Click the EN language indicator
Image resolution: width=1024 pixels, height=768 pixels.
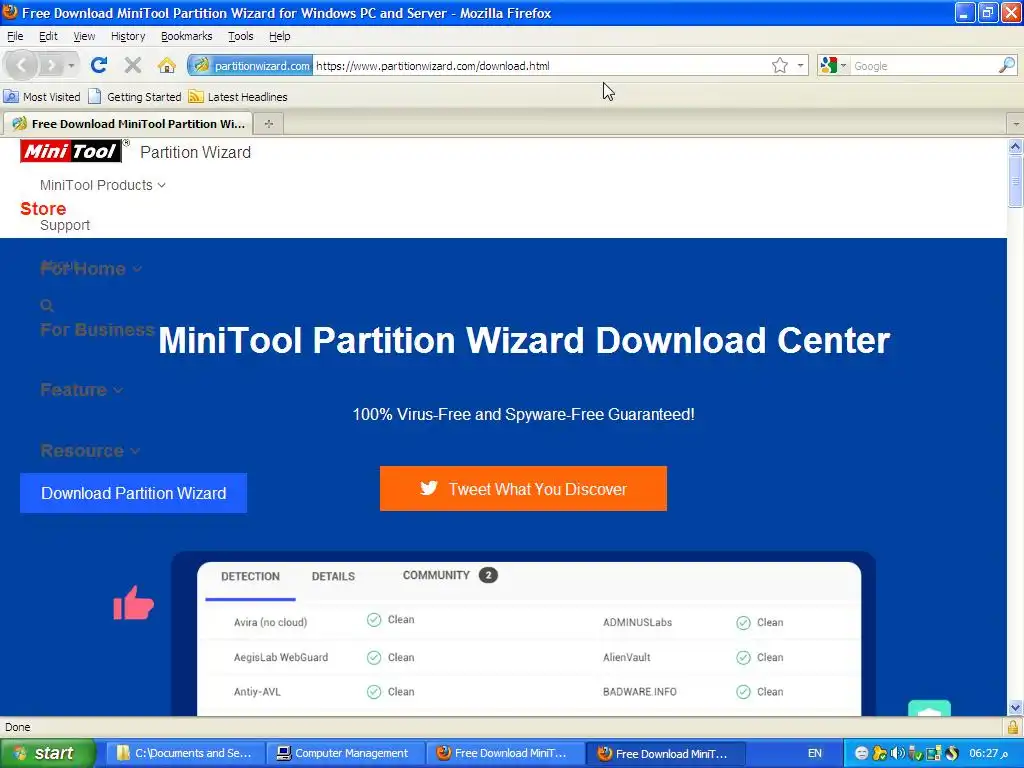pos(814,753)
